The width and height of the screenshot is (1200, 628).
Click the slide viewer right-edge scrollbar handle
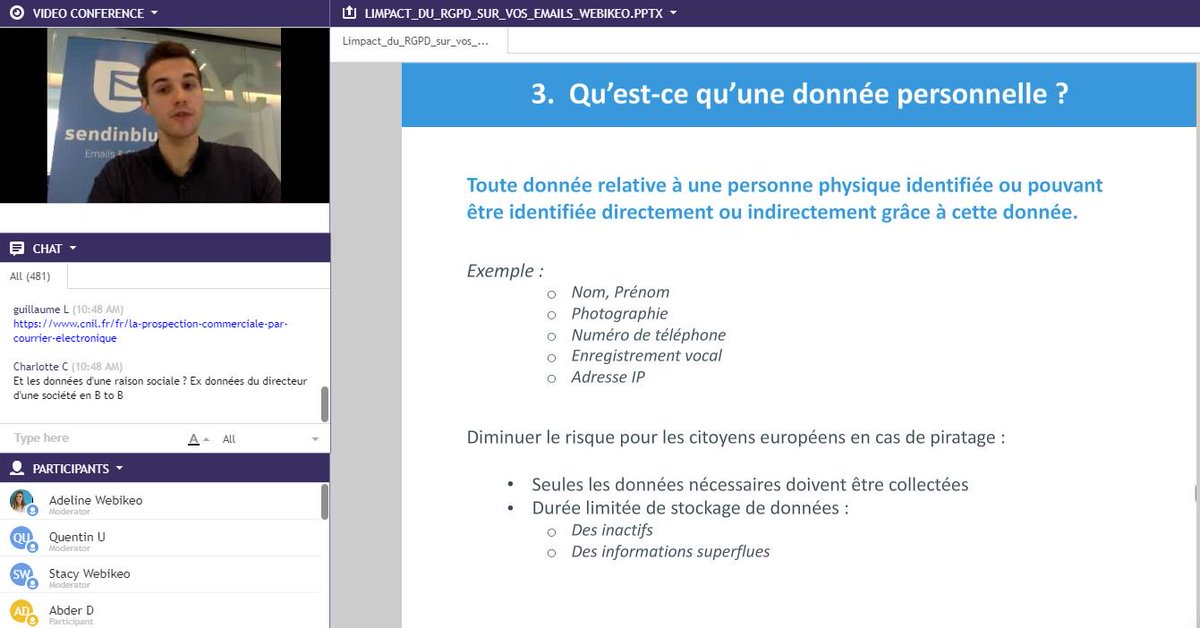click(x=1196, y=492)
